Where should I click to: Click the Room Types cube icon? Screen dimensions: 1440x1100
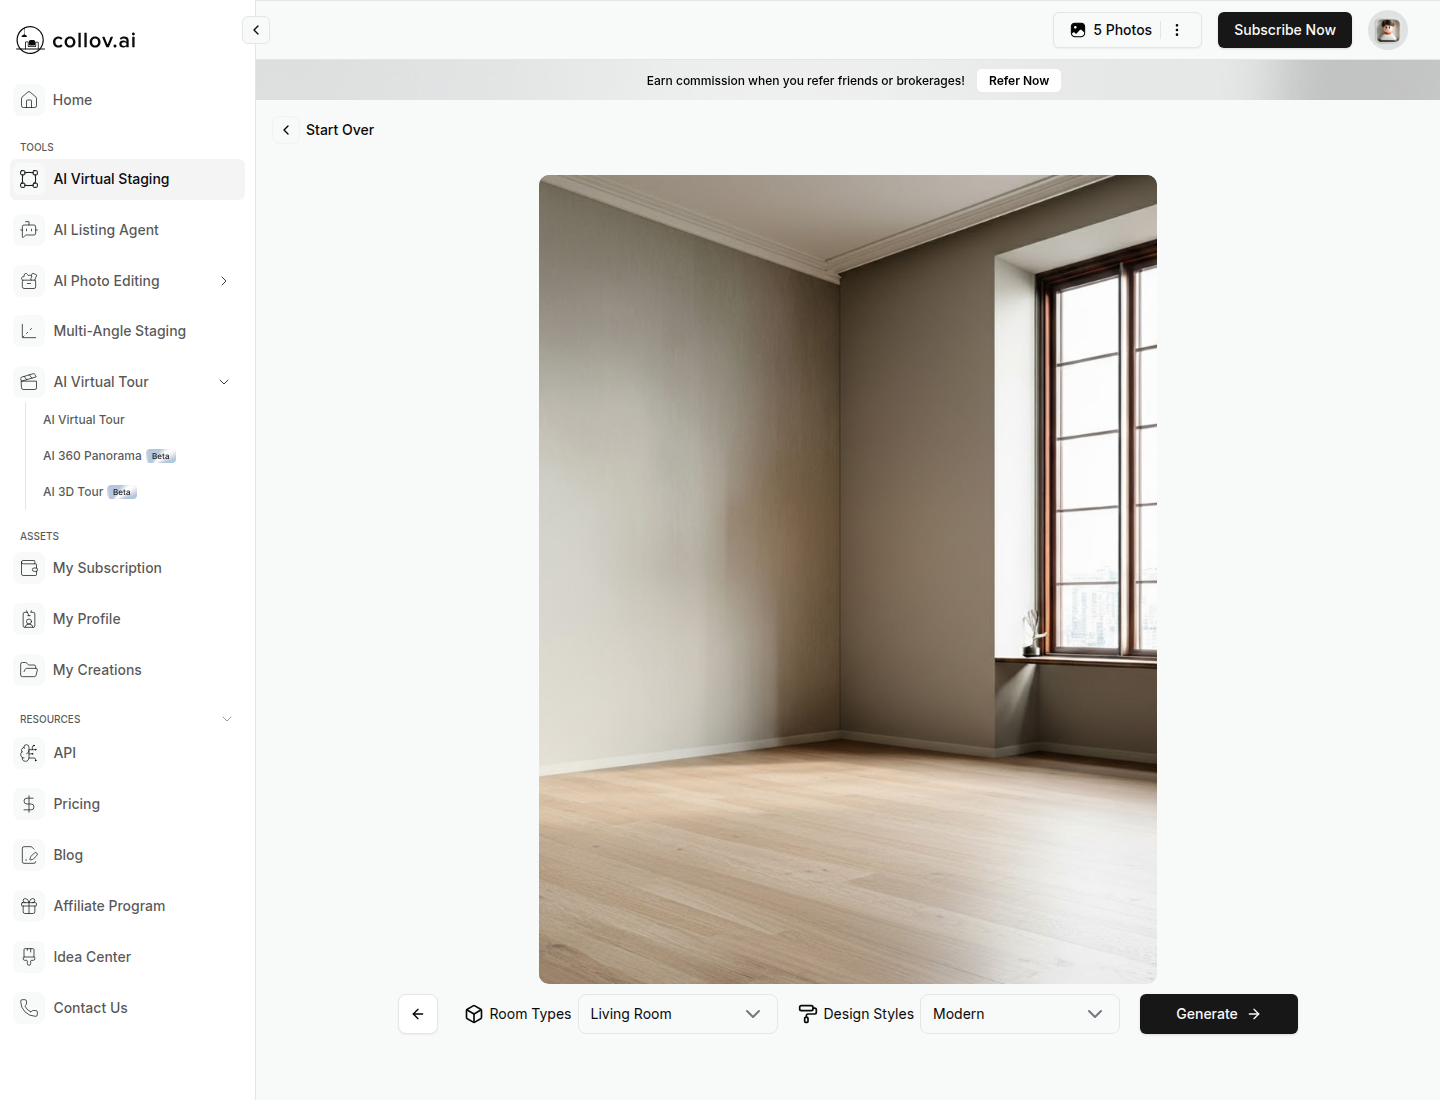(474, 1014)
